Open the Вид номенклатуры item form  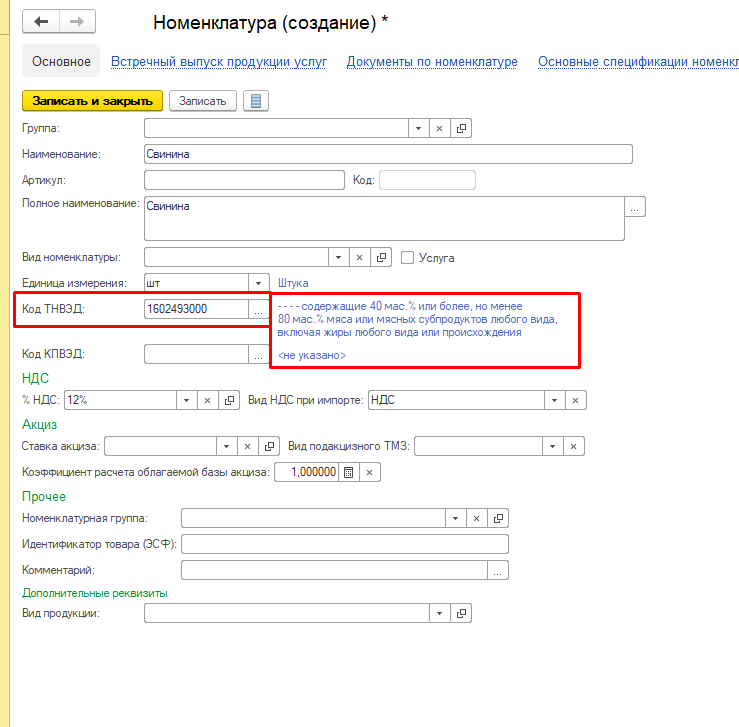click(x=381, y=257)
